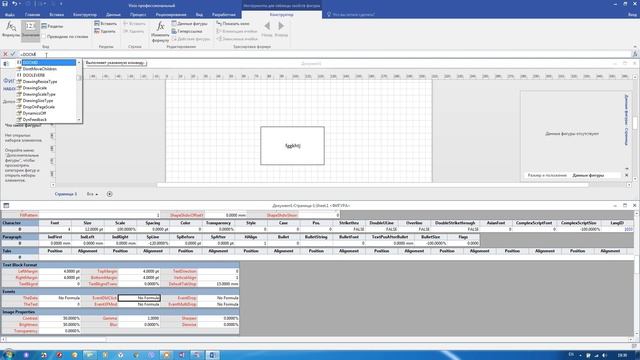Click the Вперёд right arrow

click(x=281, y=29)
